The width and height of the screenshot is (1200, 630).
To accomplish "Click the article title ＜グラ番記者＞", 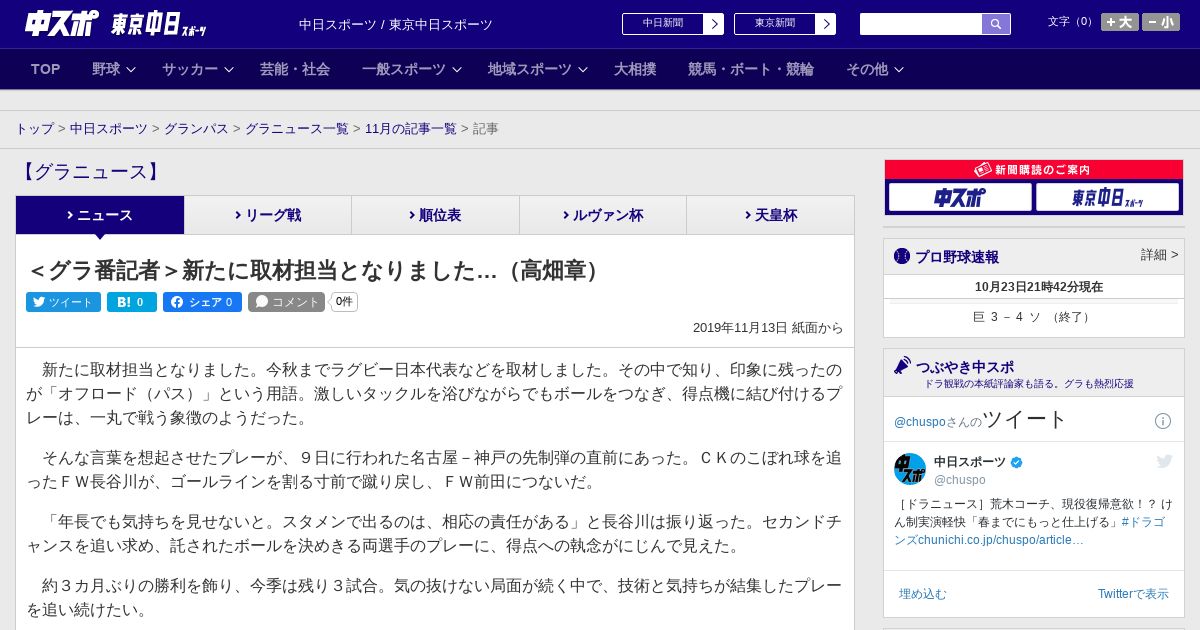I will [316, 271].
